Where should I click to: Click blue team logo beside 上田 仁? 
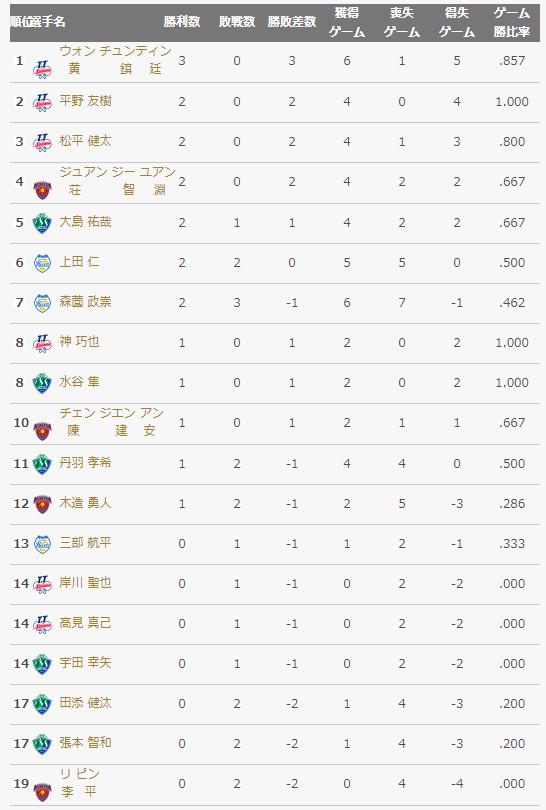click(42, 263)
